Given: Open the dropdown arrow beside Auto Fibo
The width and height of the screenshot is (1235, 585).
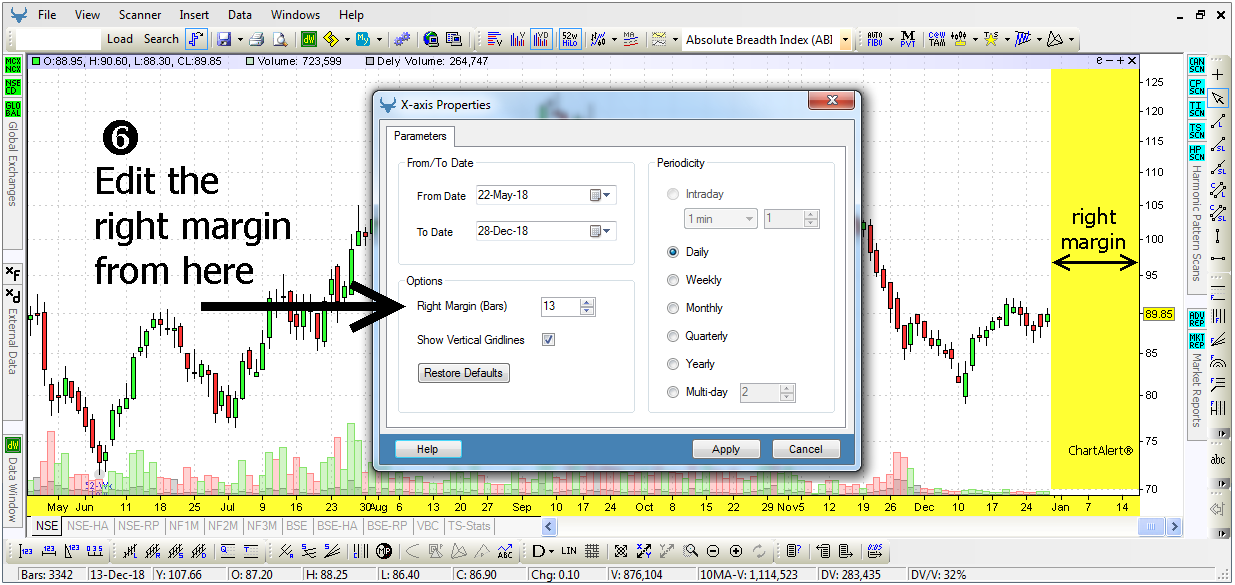Looking at the screenshot, I should click(889, 40).
